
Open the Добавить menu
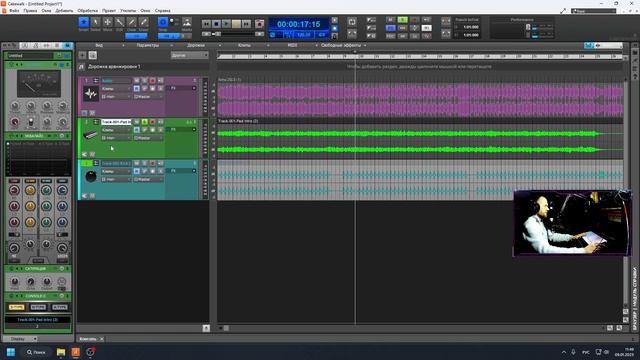[64, 11]
